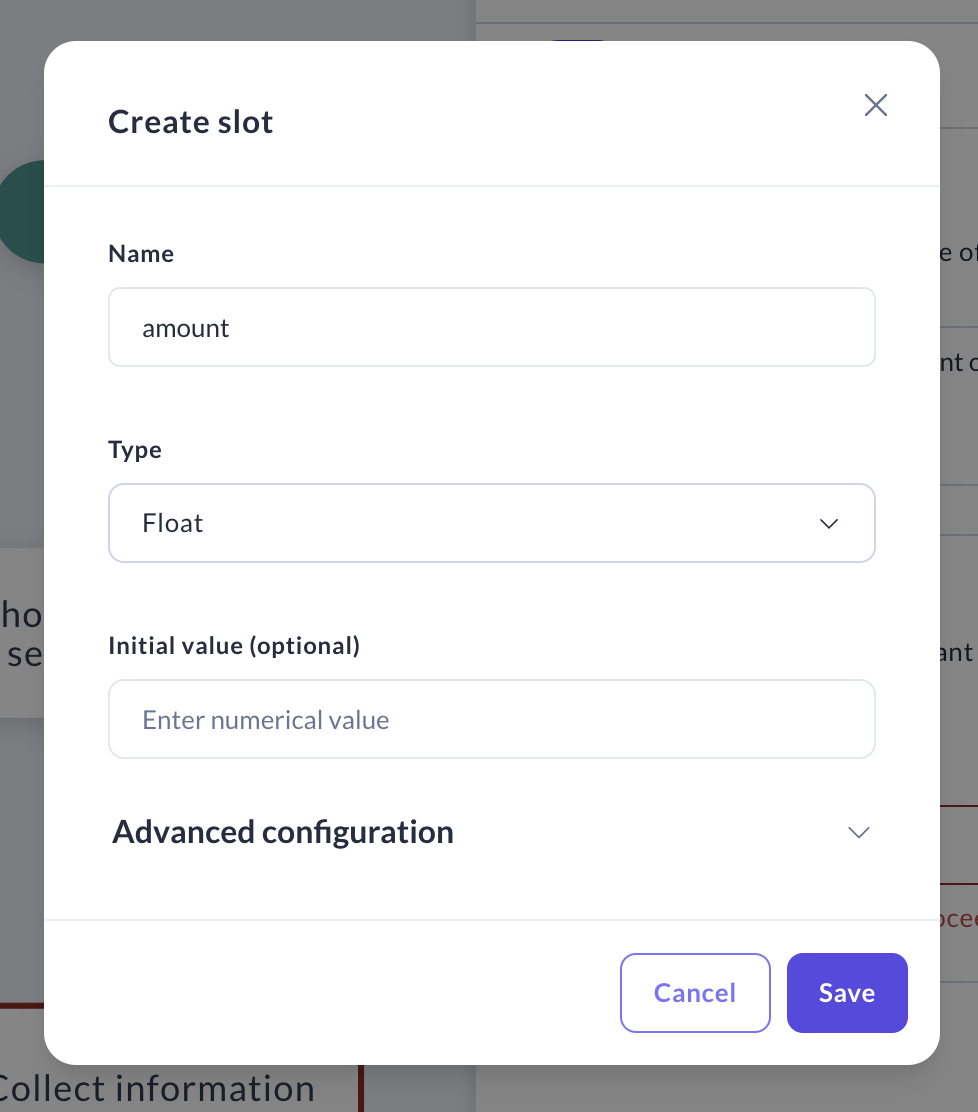Click the "Name" field label
The height and width of the screenshot is (1112, 978).
(141, 254)
